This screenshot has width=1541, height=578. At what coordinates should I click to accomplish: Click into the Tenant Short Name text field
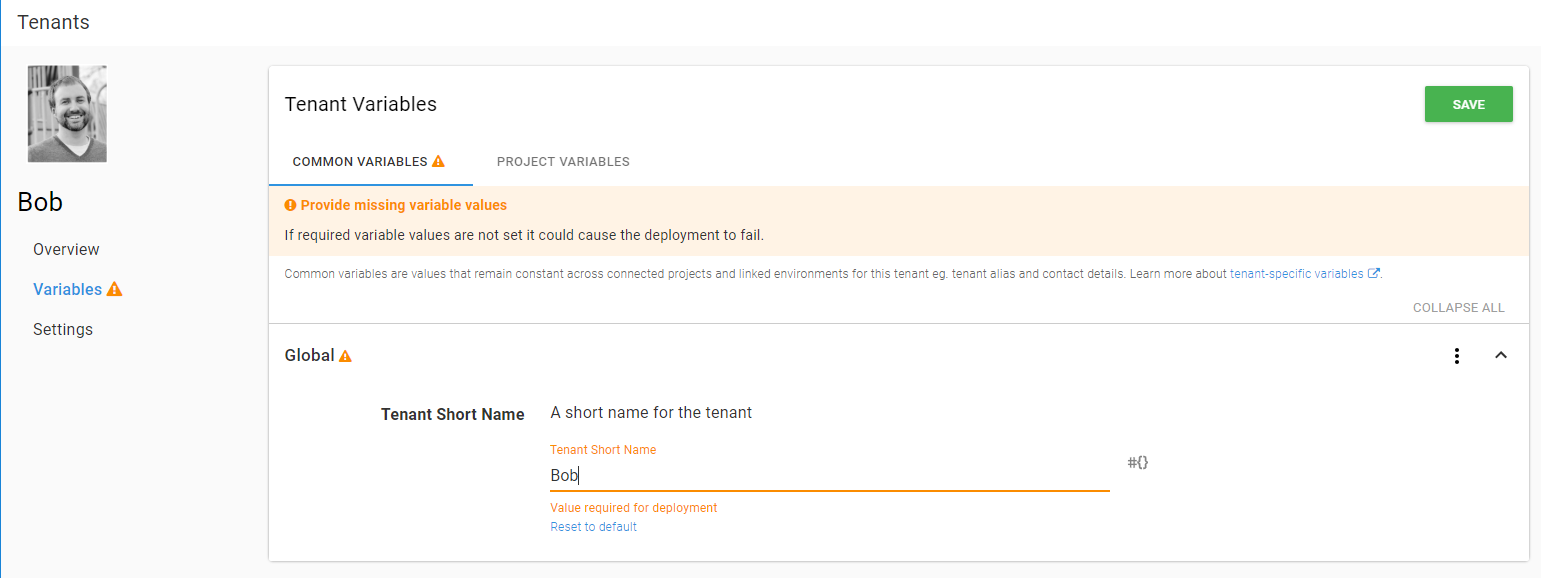[829, 476]
